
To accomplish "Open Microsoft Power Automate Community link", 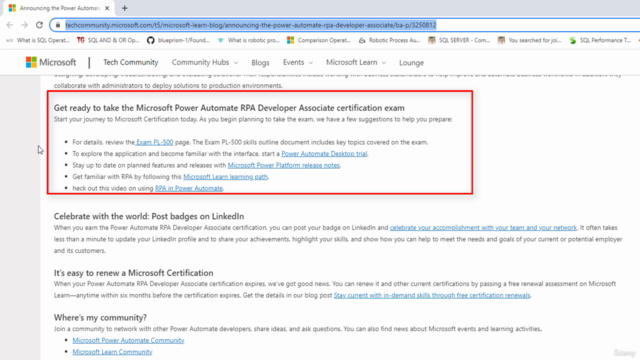I will (128, 340).
